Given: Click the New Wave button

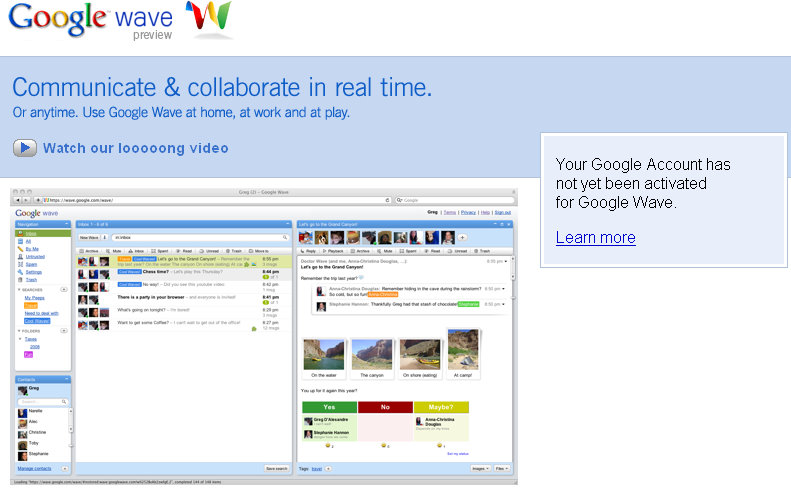Looking at the screenshot, I should coord(89,237).
